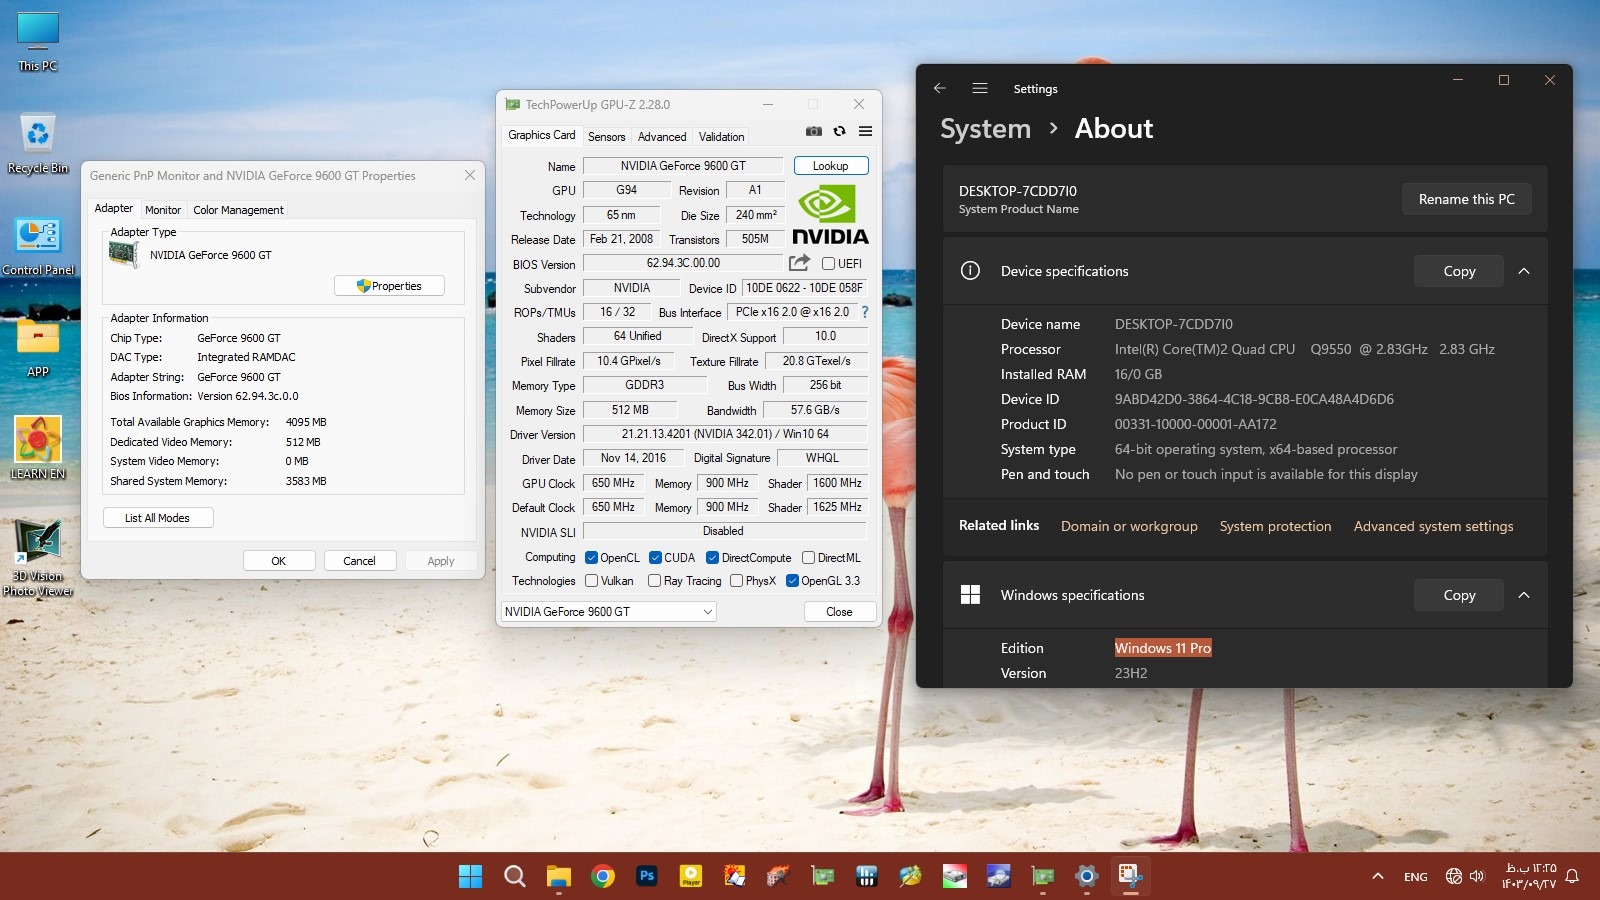Toggle the UEFI checkbox
Viewport: 1600px width, 900px height.
tap(829, 264)
